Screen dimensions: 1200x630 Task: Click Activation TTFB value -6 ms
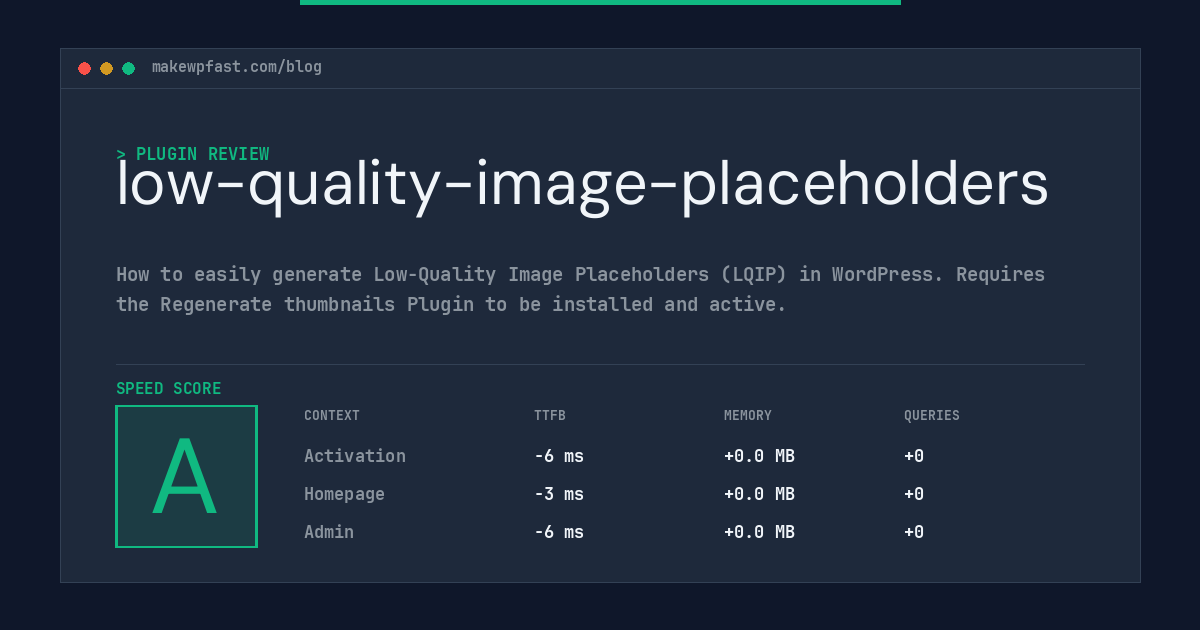coord(559,456)
